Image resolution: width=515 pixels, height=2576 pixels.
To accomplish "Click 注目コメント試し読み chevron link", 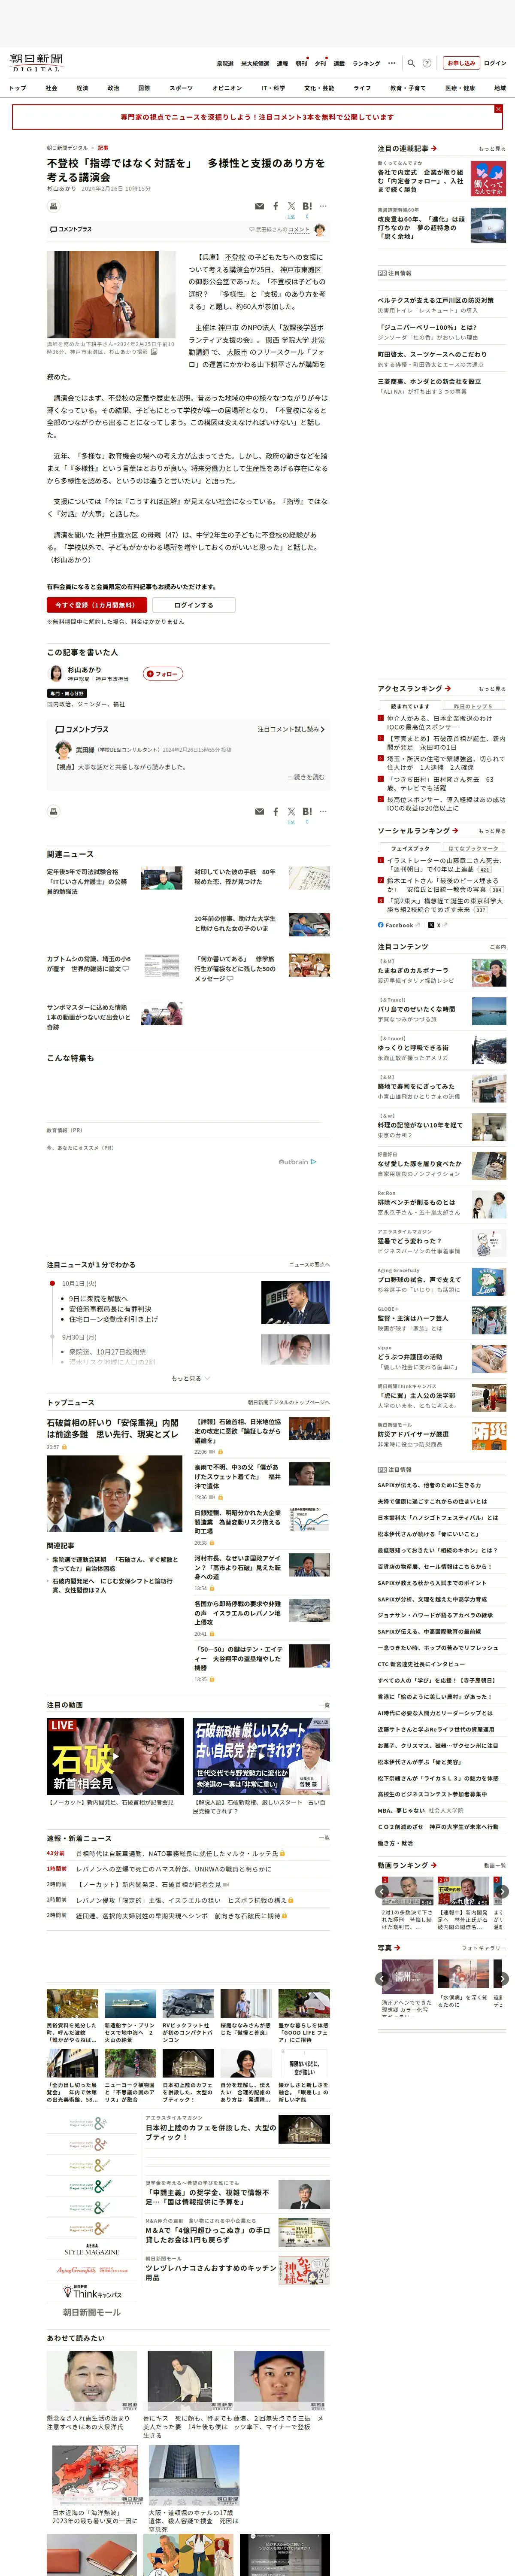I will pyautogui.click(x=291, y=729).
